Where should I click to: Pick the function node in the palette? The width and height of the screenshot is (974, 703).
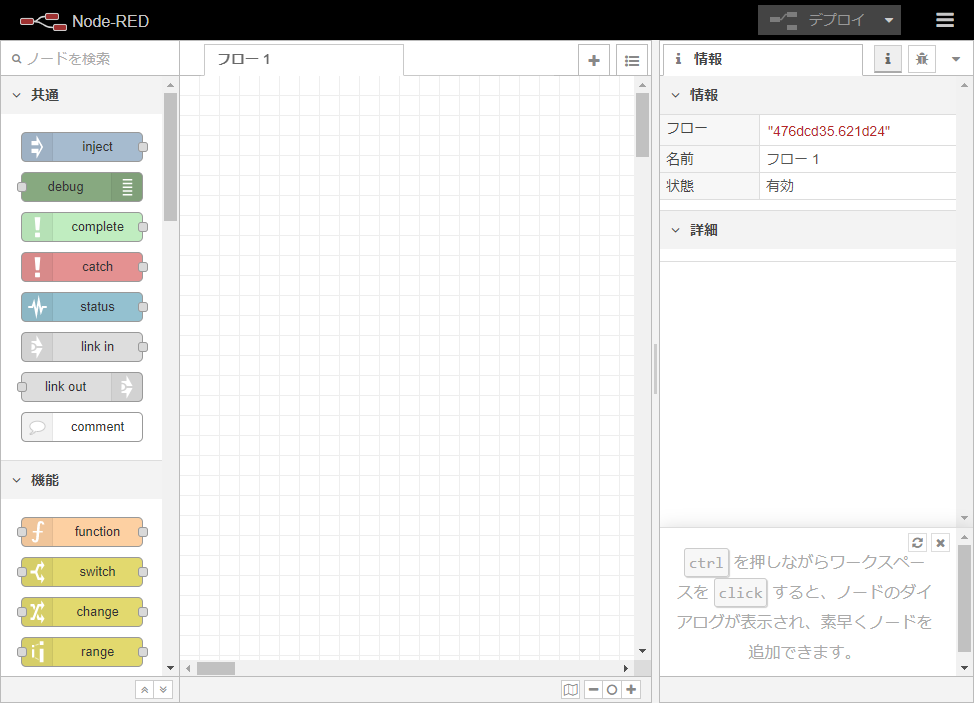click(x=81, y=531)
